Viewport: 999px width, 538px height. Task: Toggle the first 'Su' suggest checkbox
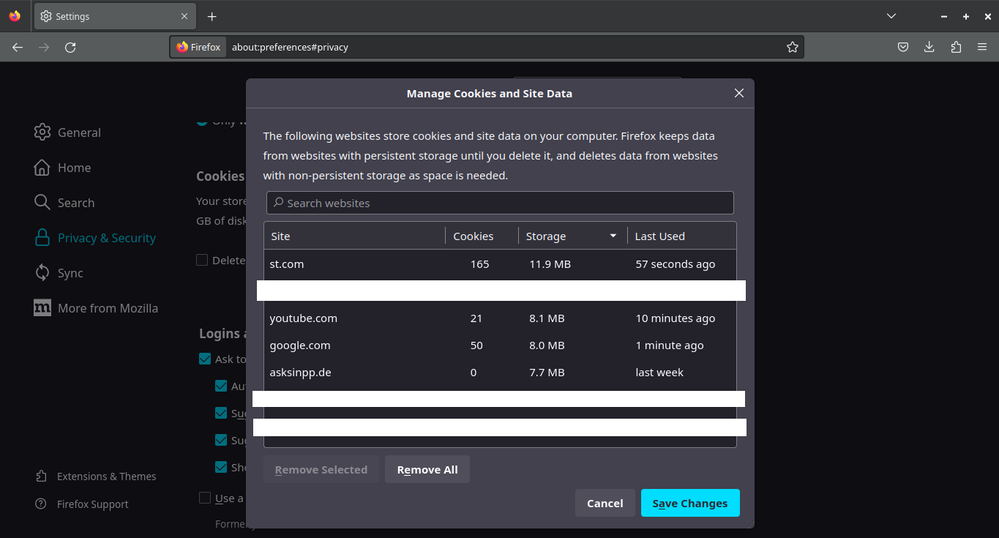[221, 413]
